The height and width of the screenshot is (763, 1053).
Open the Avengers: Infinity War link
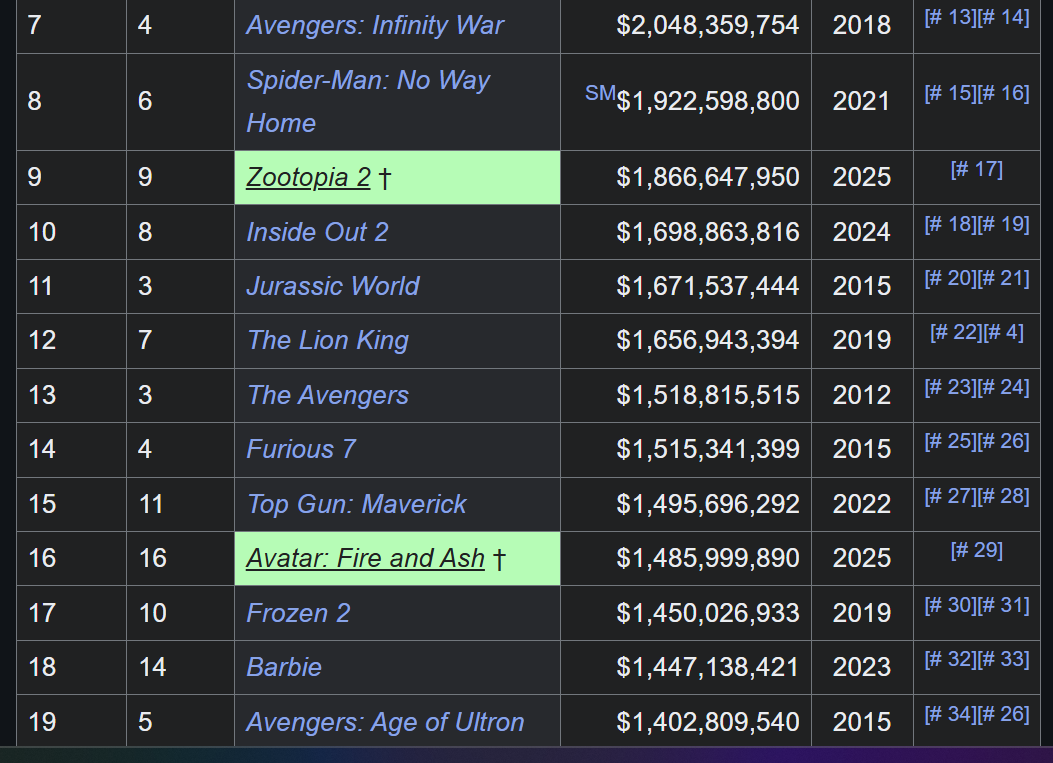click(x=375, y=26)
